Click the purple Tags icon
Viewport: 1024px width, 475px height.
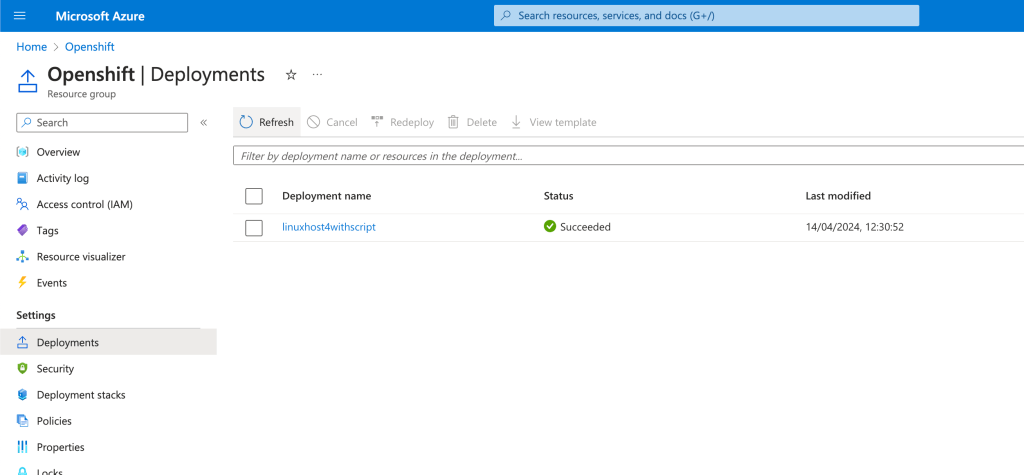click(x=23, y=231)
